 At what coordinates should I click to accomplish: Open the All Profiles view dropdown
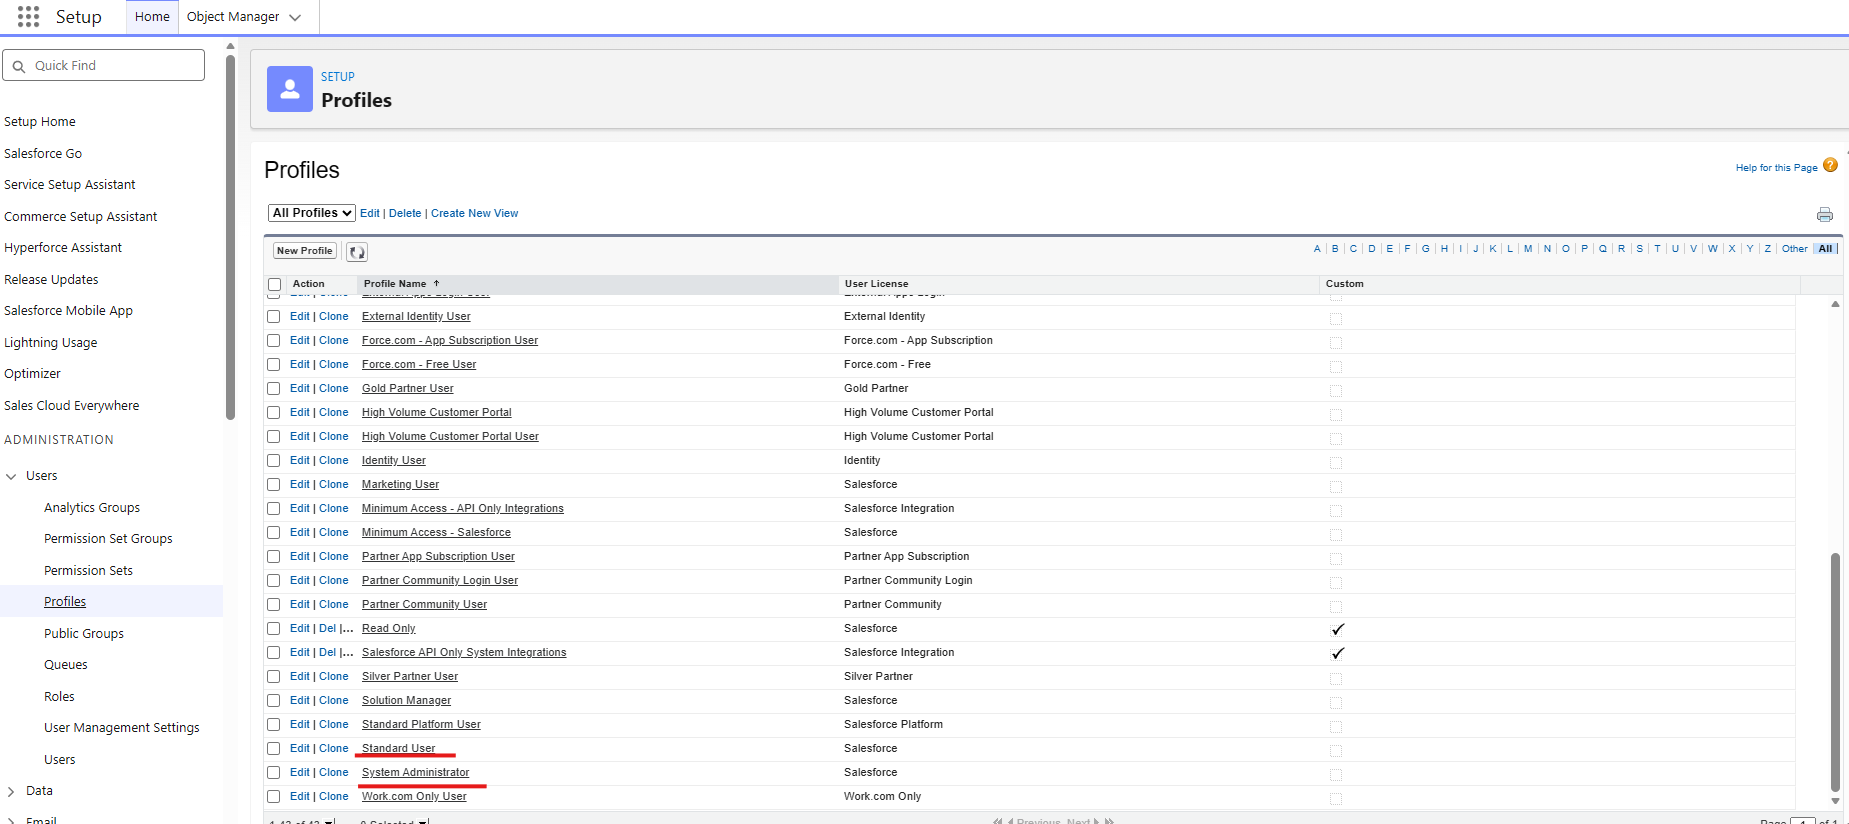pos(312,213)
